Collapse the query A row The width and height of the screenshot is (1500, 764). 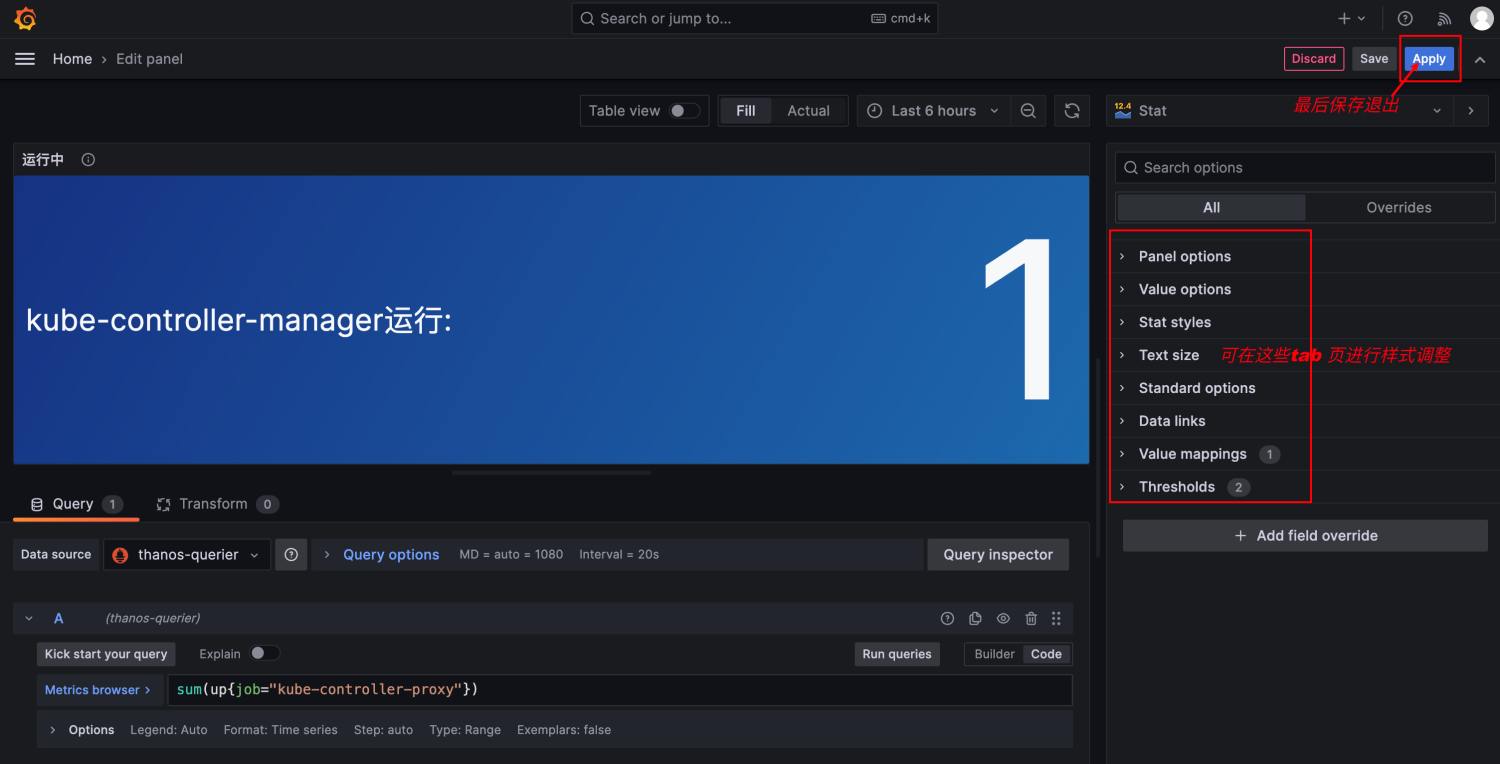pyautogui.click(x=29, y=619)
